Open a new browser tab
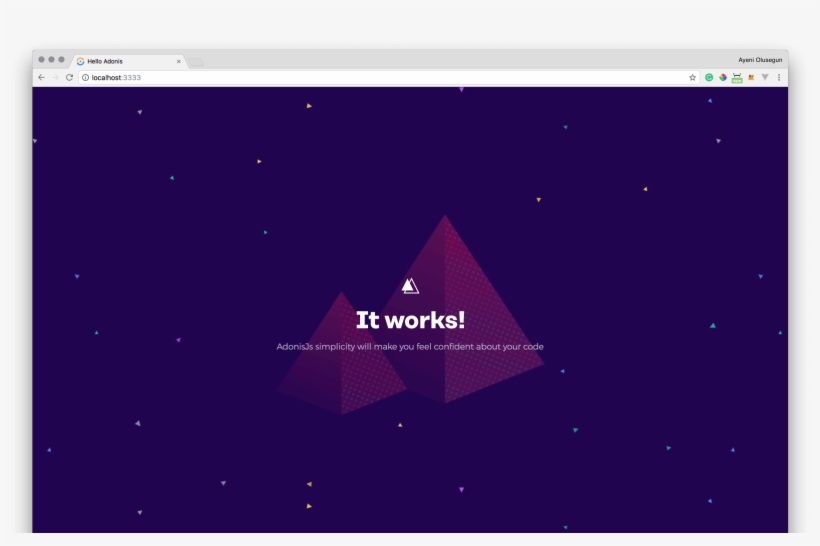 click(196, 62)
